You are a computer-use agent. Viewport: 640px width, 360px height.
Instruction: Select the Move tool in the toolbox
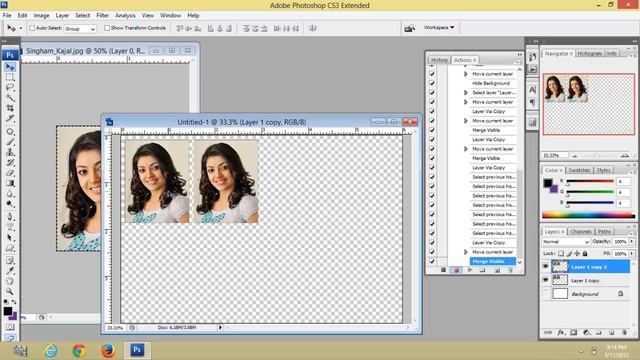pyautogui.click(x=10, y=67)
